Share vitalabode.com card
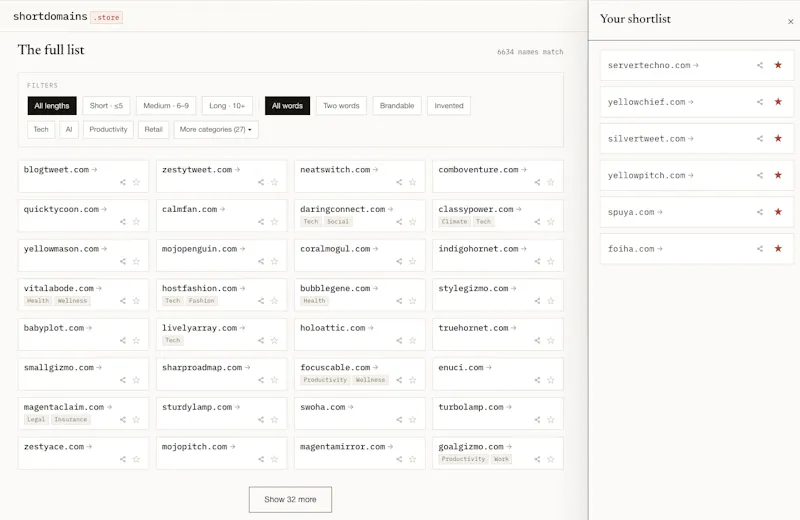 pyautogui.click(x=122, y=301)
